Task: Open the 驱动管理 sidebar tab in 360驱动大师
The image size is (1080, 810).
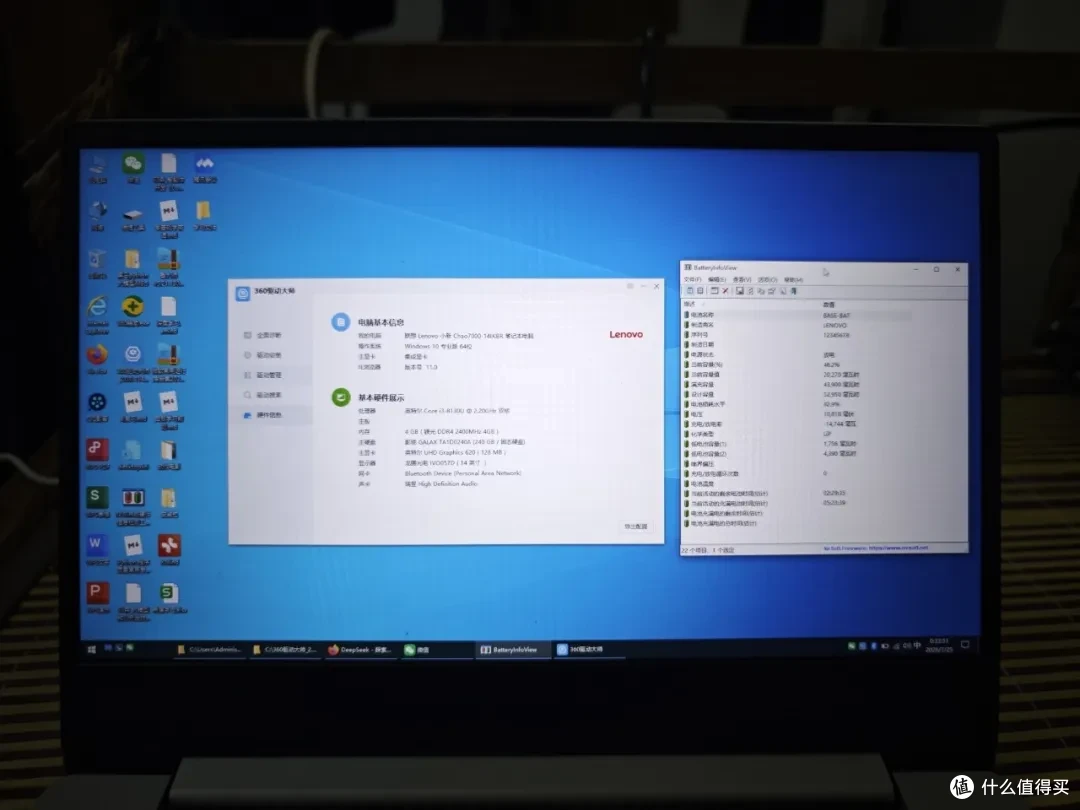Action: [269, 375]
